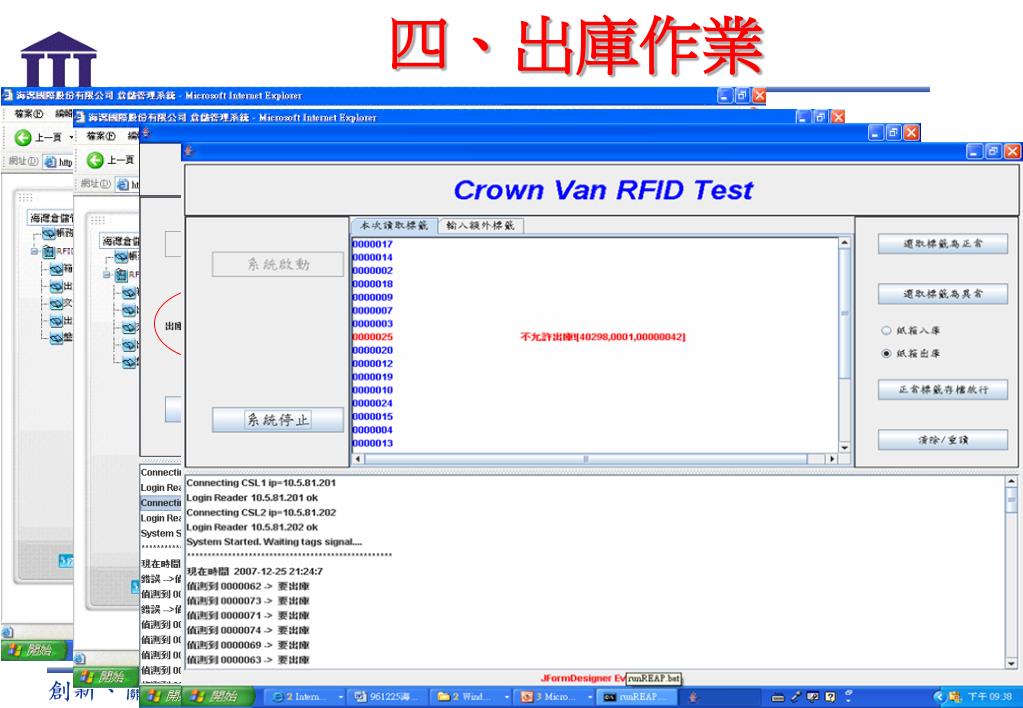The image size is (1023, 708).
Task: Select the 紙箱入庫 radio option
Action: [911, 330]
